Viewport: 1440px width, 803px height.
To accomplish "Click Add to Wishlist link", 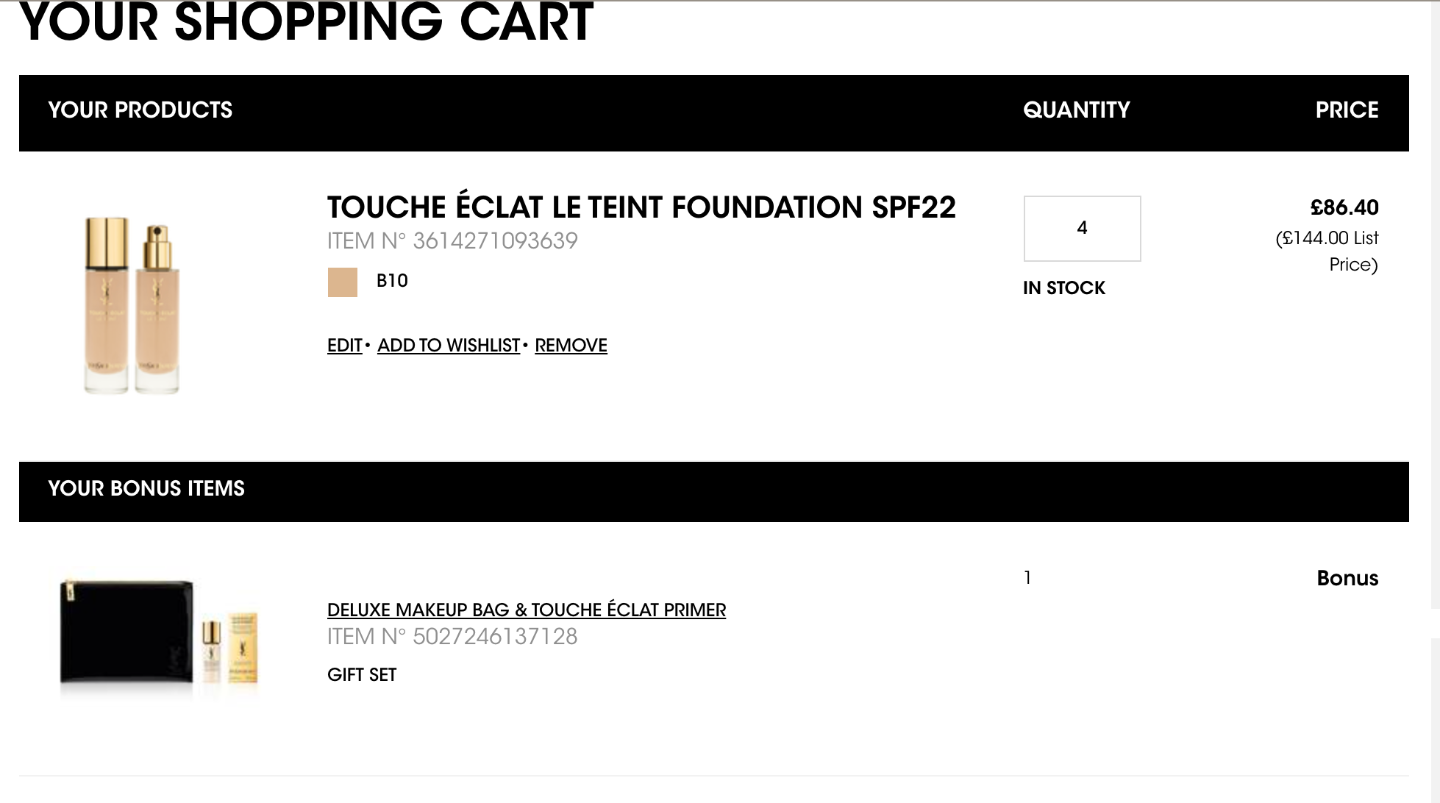I will click(449, 345).
